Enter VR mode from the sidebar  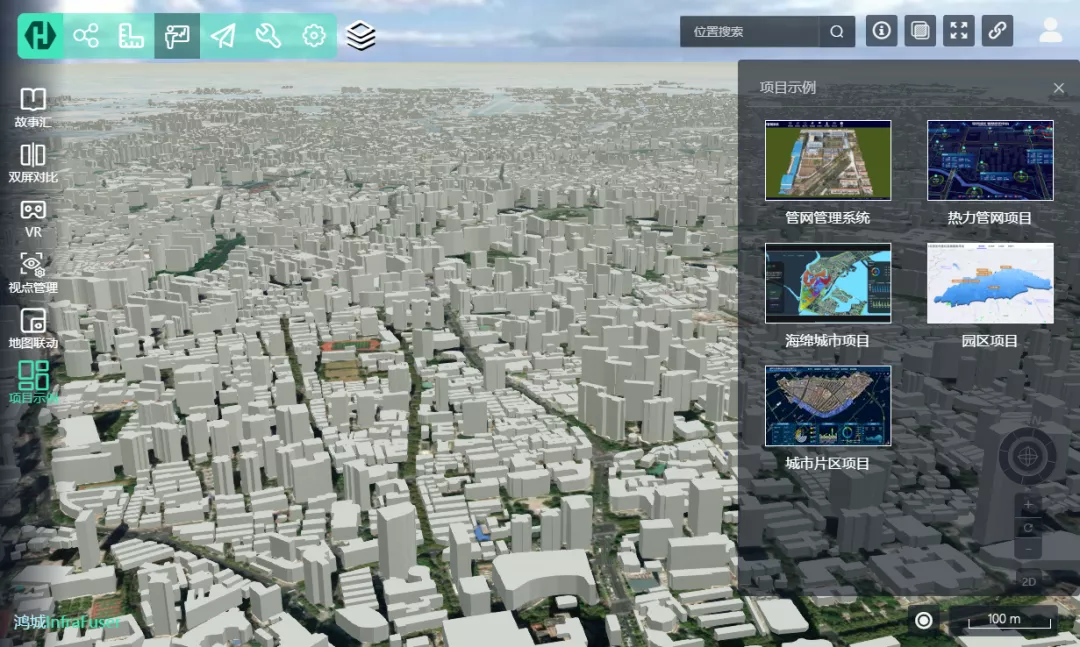pyautogui.click(x=33, y=218)
